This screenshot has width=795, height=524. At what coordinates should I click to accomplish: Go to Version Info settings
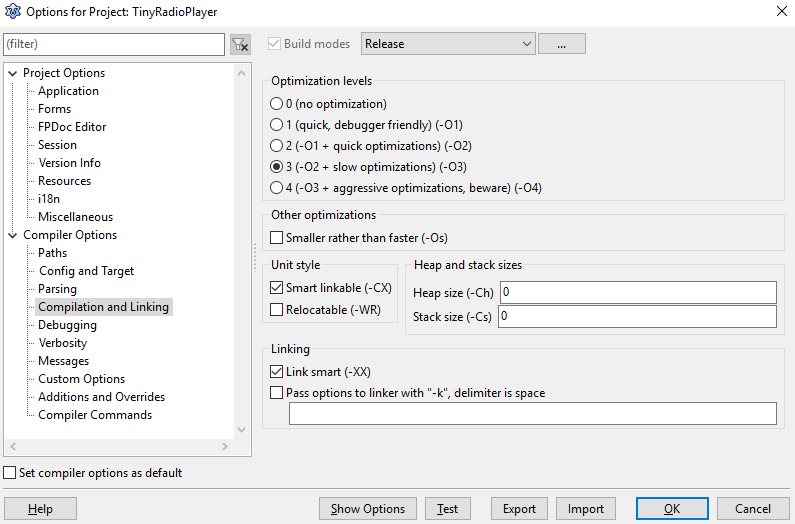click(69, 163)
